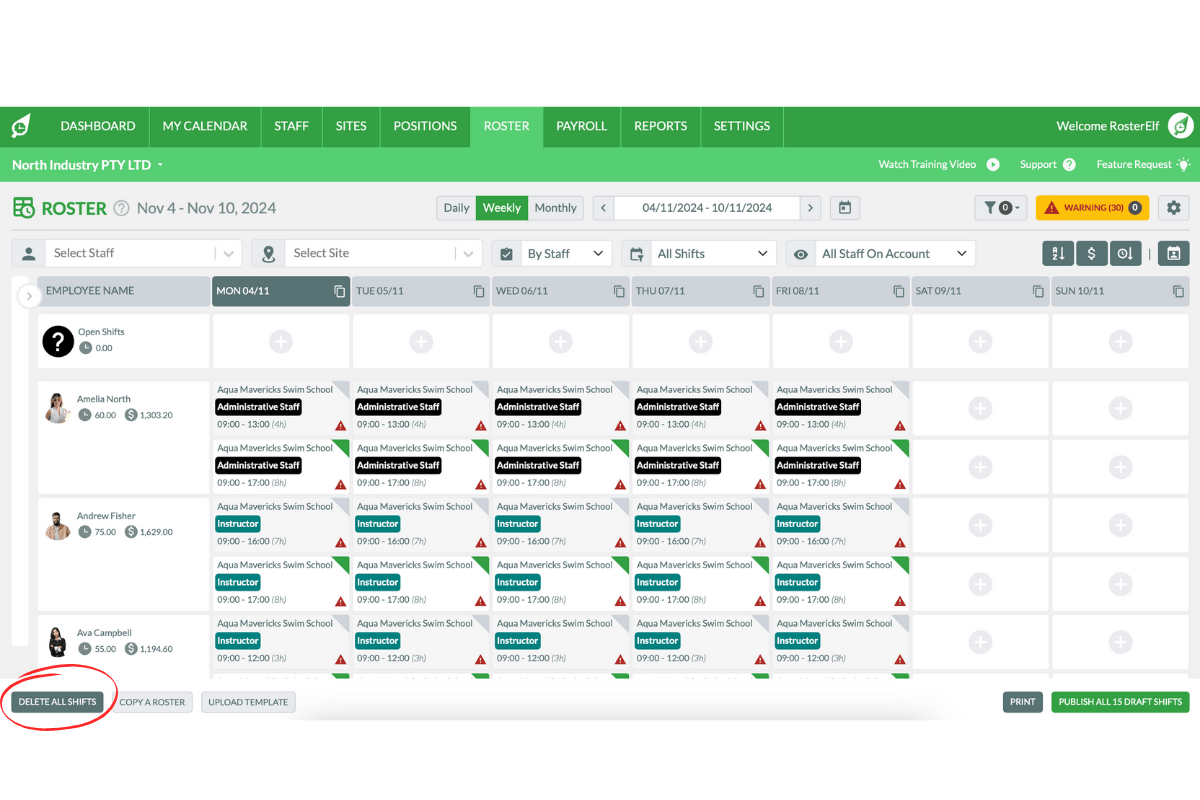Viewport: 1200px width, 800px height.
Task: Click the date range 04/11/2024 - 10/11/2024 field
Action: coord(707,208)
